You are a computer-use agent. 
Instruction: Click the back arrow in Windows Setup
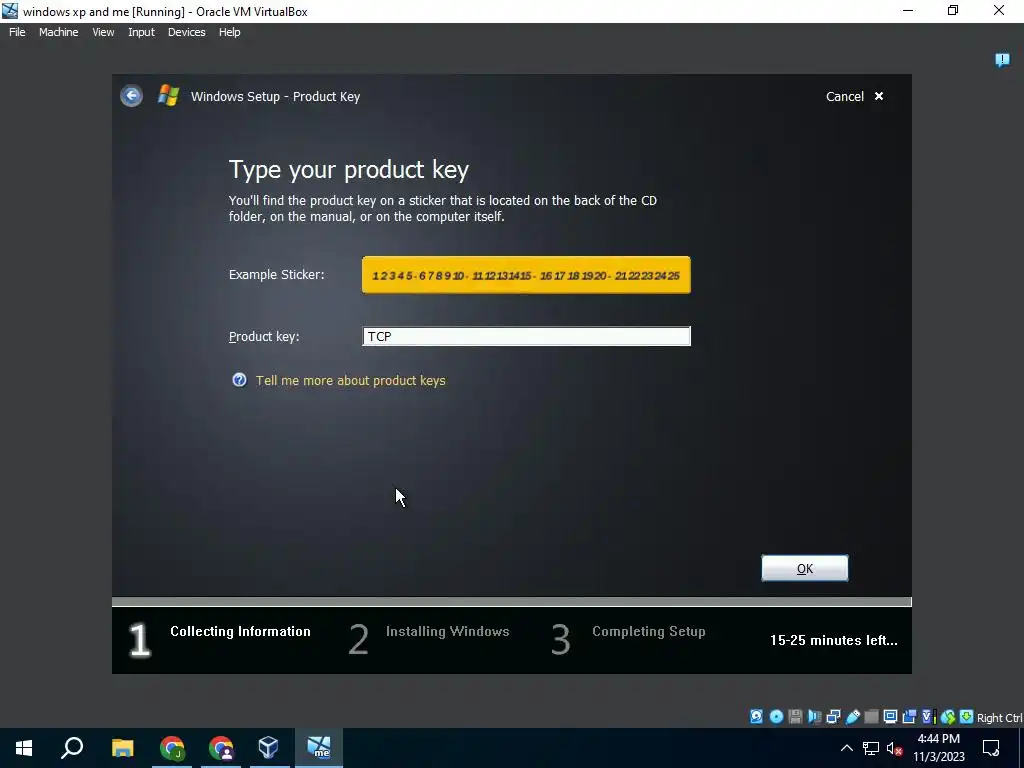[x=131, y=96]
